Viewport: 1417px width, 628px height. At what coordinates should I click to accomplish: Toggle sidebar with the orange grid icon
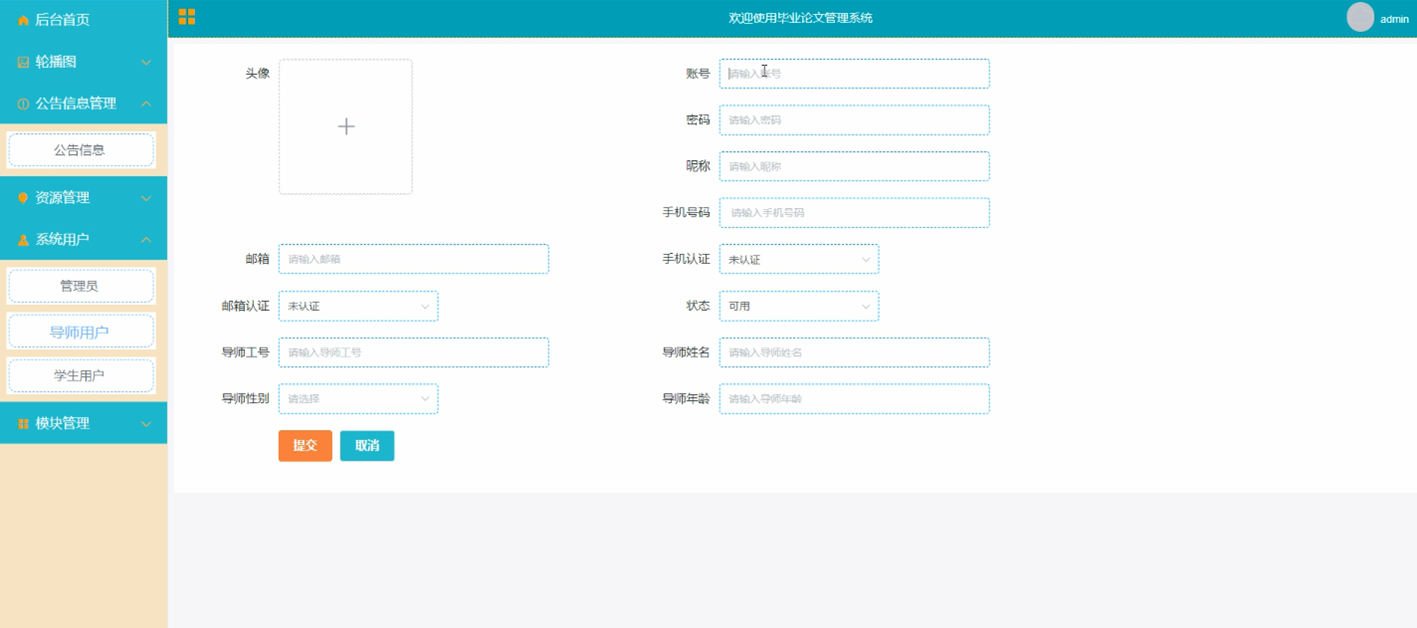[x=187, y=17]
